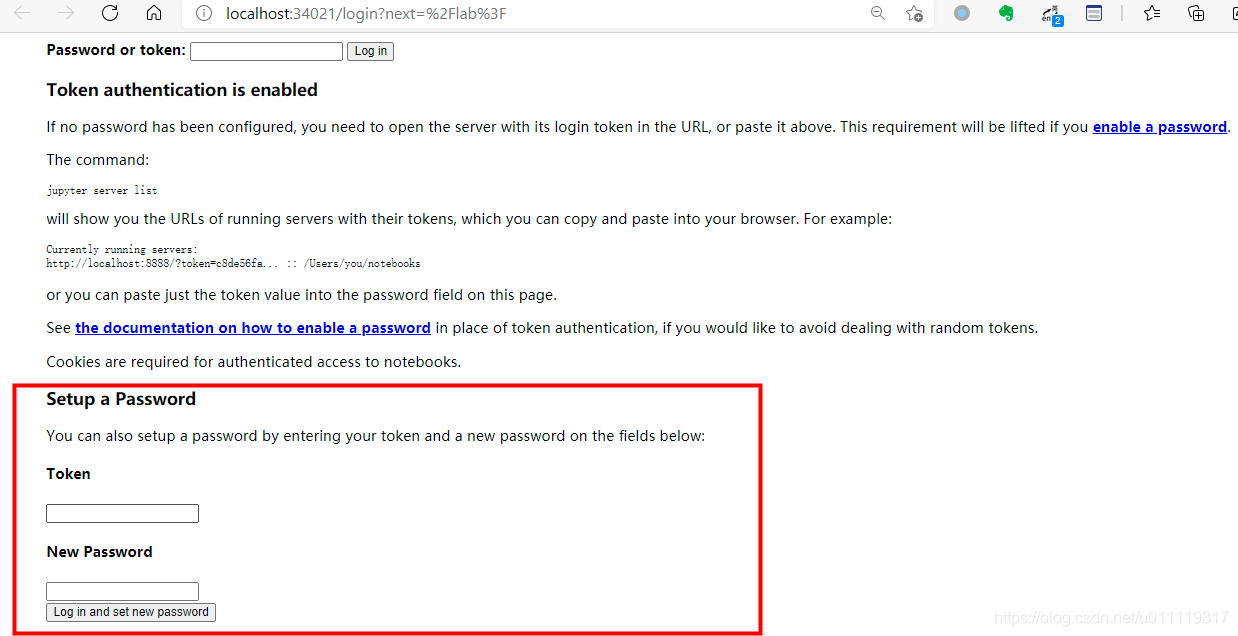Go back to the previous page
Viewport: 1238px width, 636px height.
pyautogui.click(x=22, y=13)
